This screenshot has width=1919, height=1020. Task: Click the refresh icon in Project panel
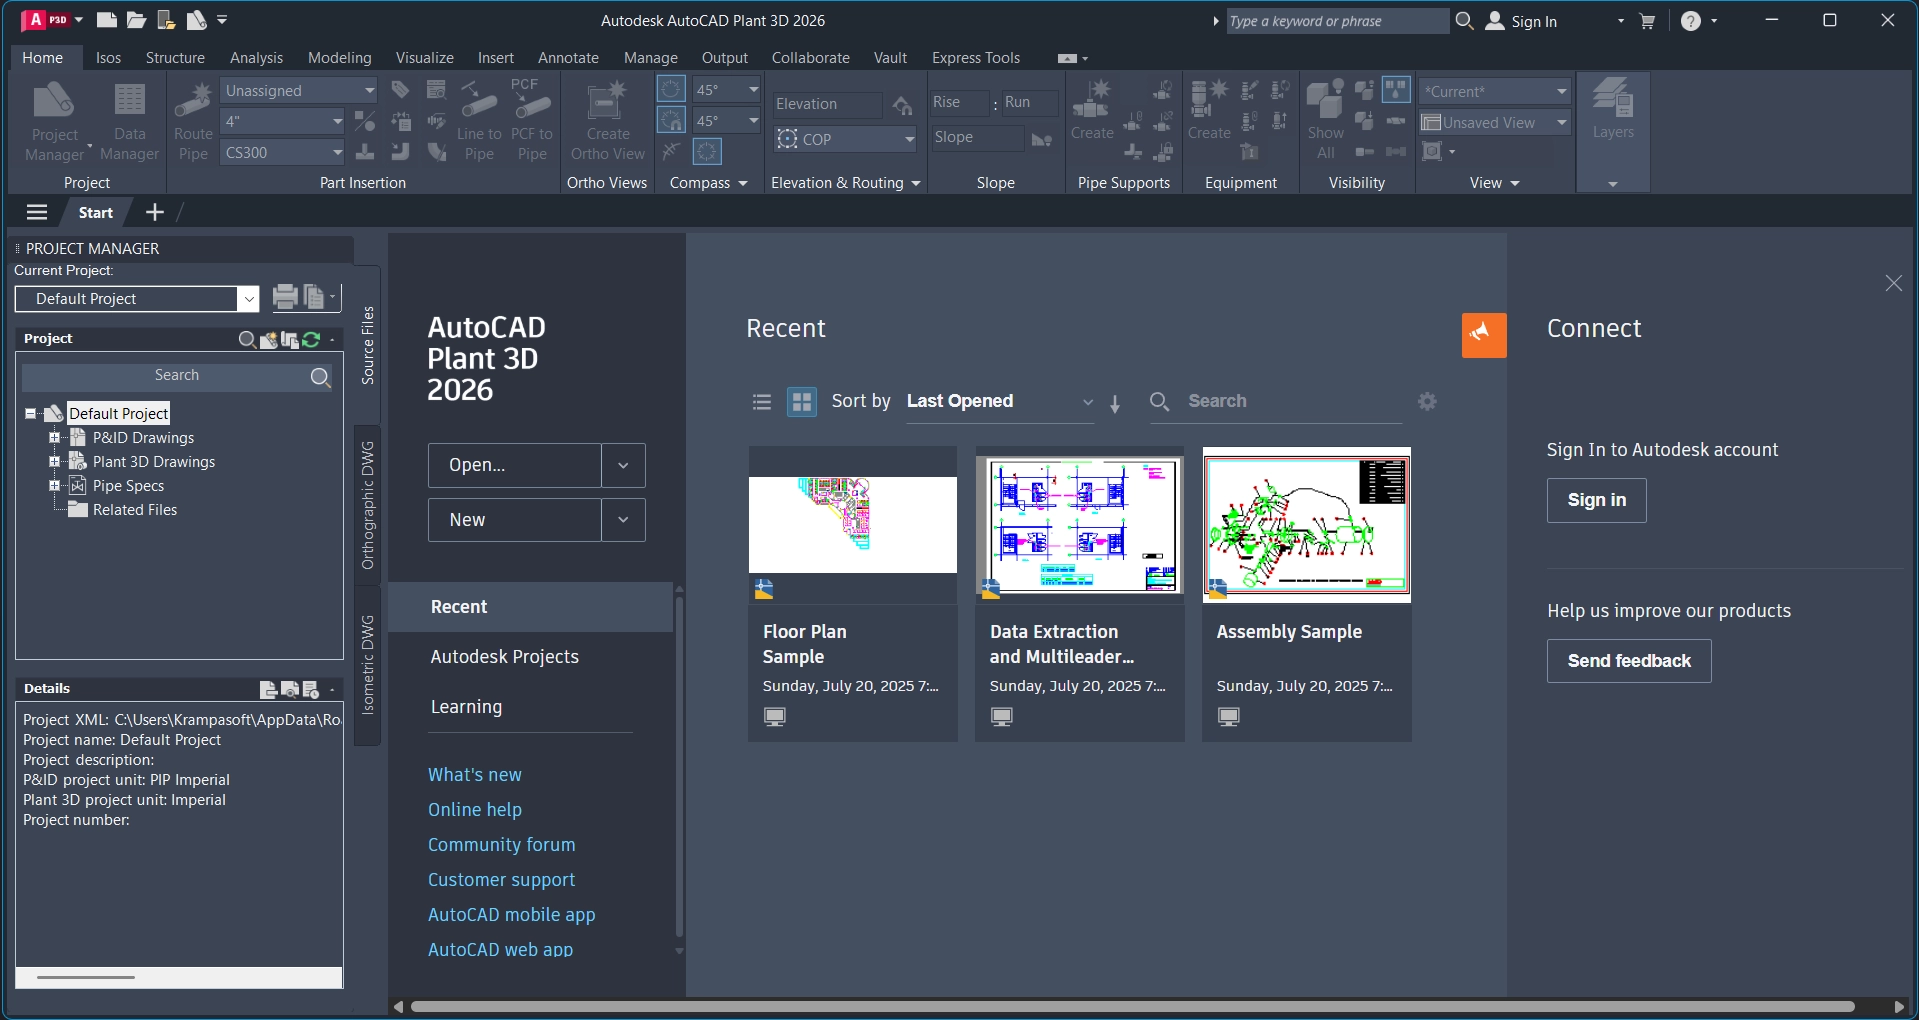point(311,339)
